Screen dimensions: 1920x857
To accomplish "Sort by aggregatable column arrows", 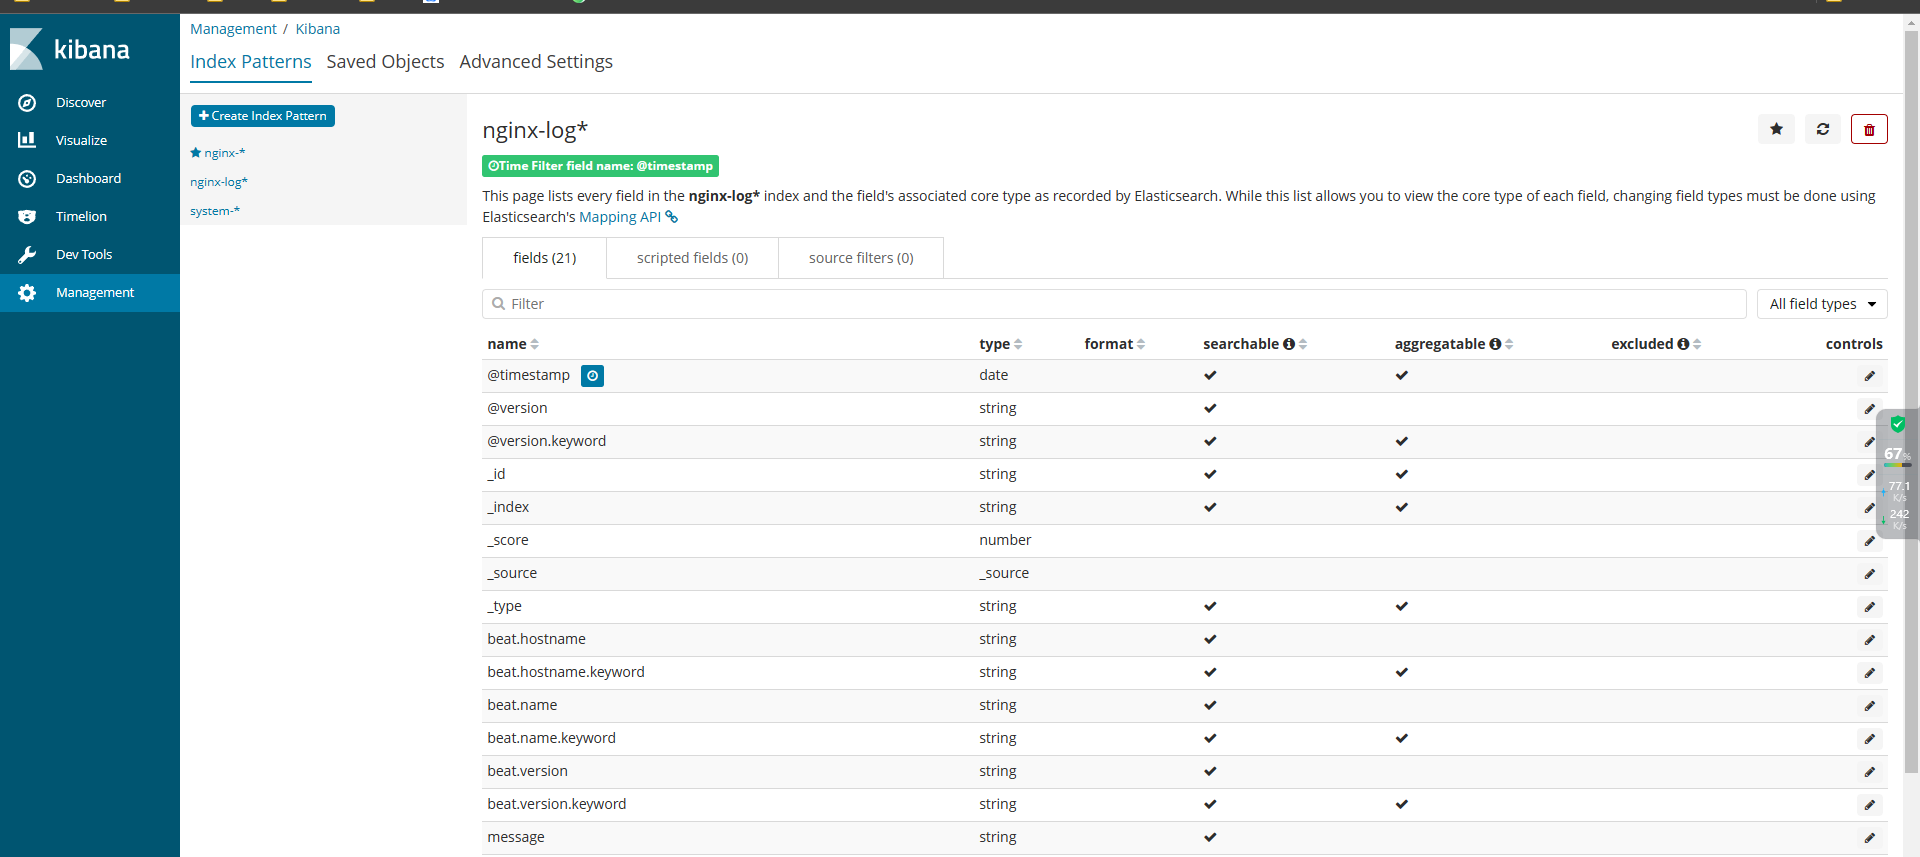I will [1509, 344].
